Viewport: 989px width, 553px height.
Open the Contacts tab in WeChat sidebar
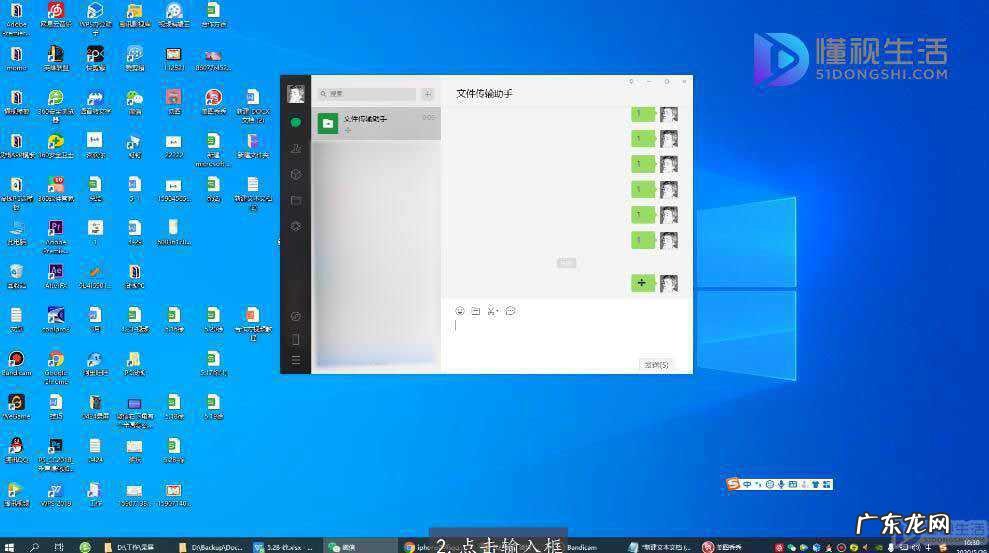point(296,148)
